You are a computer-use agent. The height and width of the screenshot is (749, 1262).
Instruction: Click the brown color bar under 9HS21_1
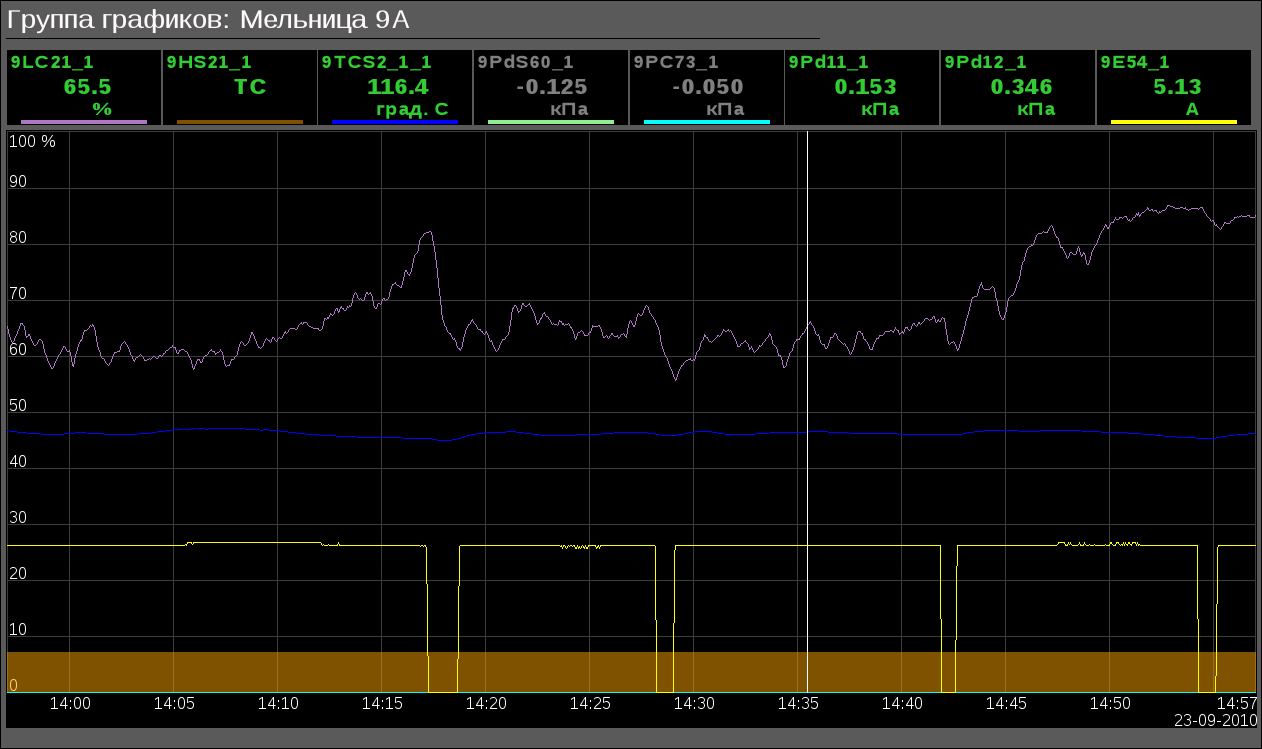pos(240,122)
